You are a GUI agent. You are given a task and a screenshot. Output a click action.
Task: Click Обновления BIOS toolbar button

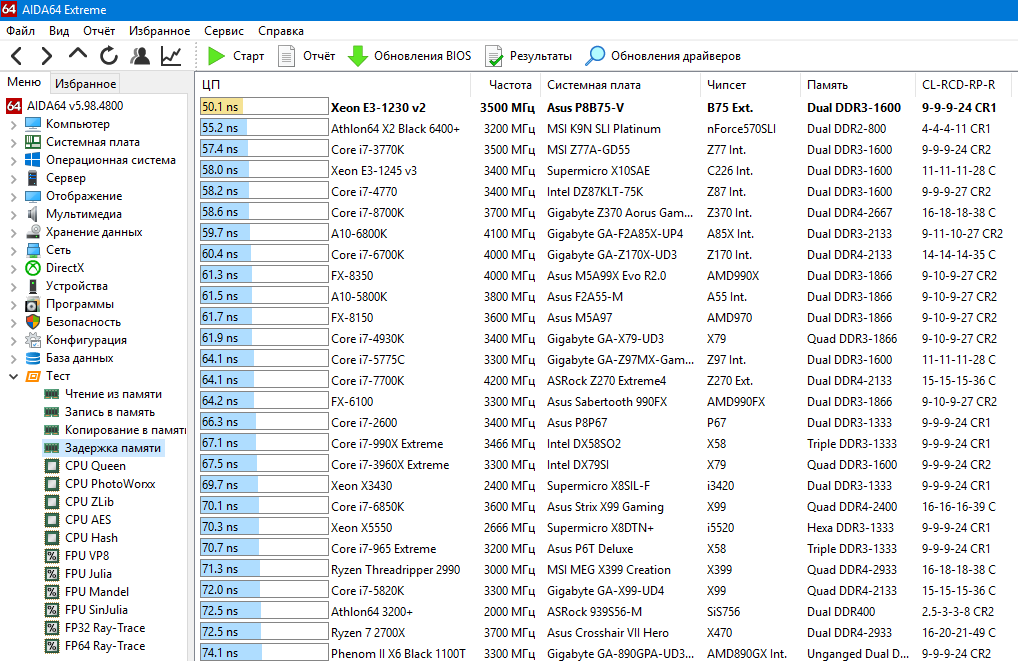click(410, 56)
